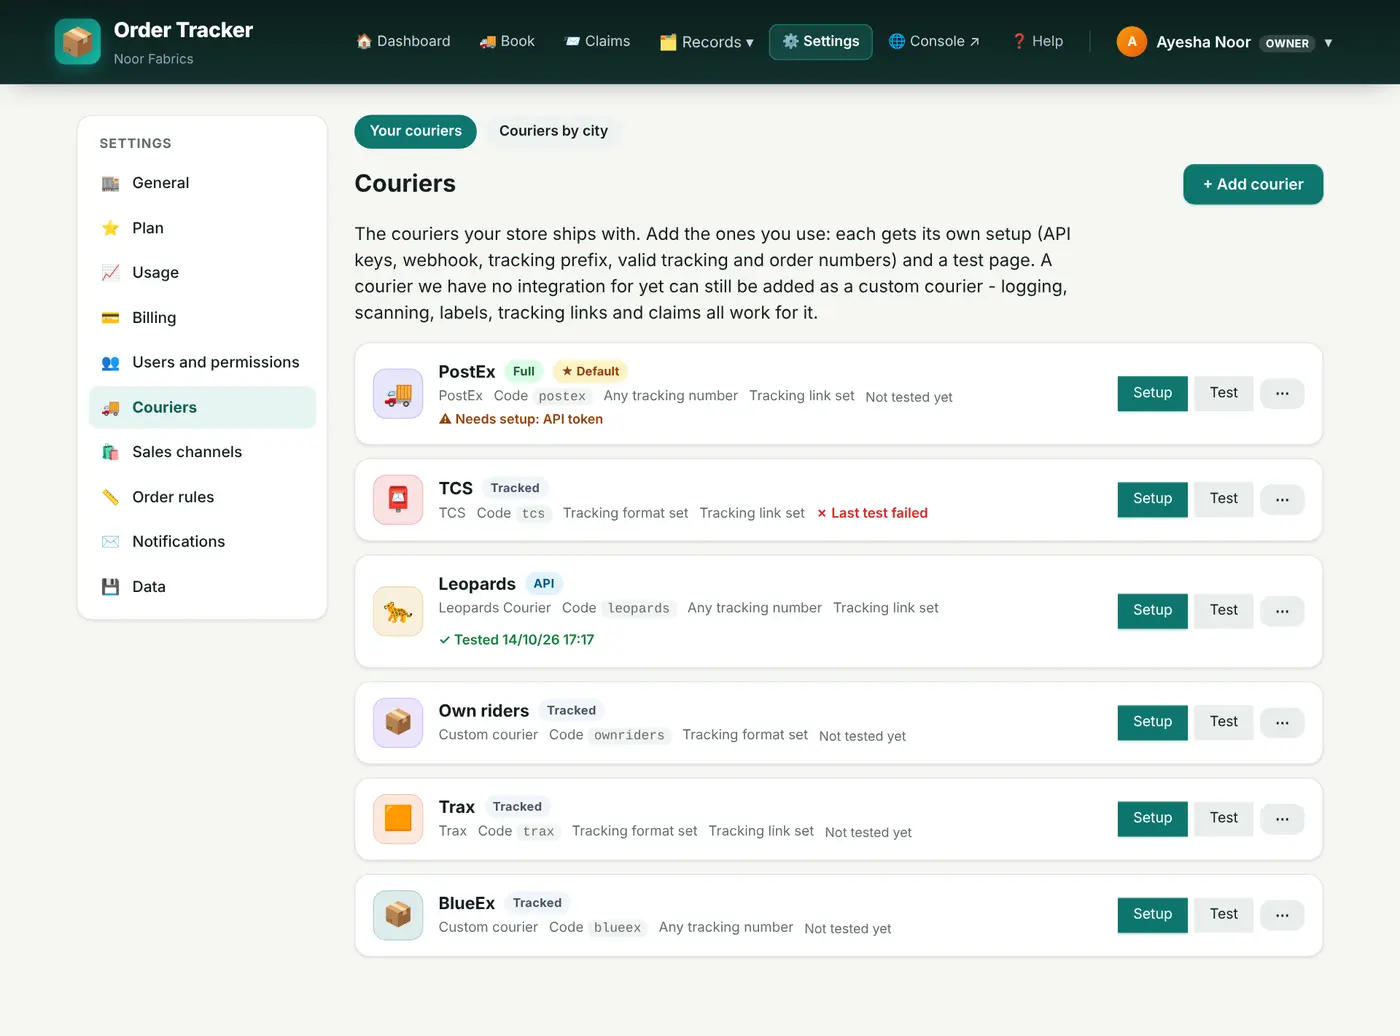
Task: Click the Ayesha Noor avatar circle
Action: tap(1131, 42)
